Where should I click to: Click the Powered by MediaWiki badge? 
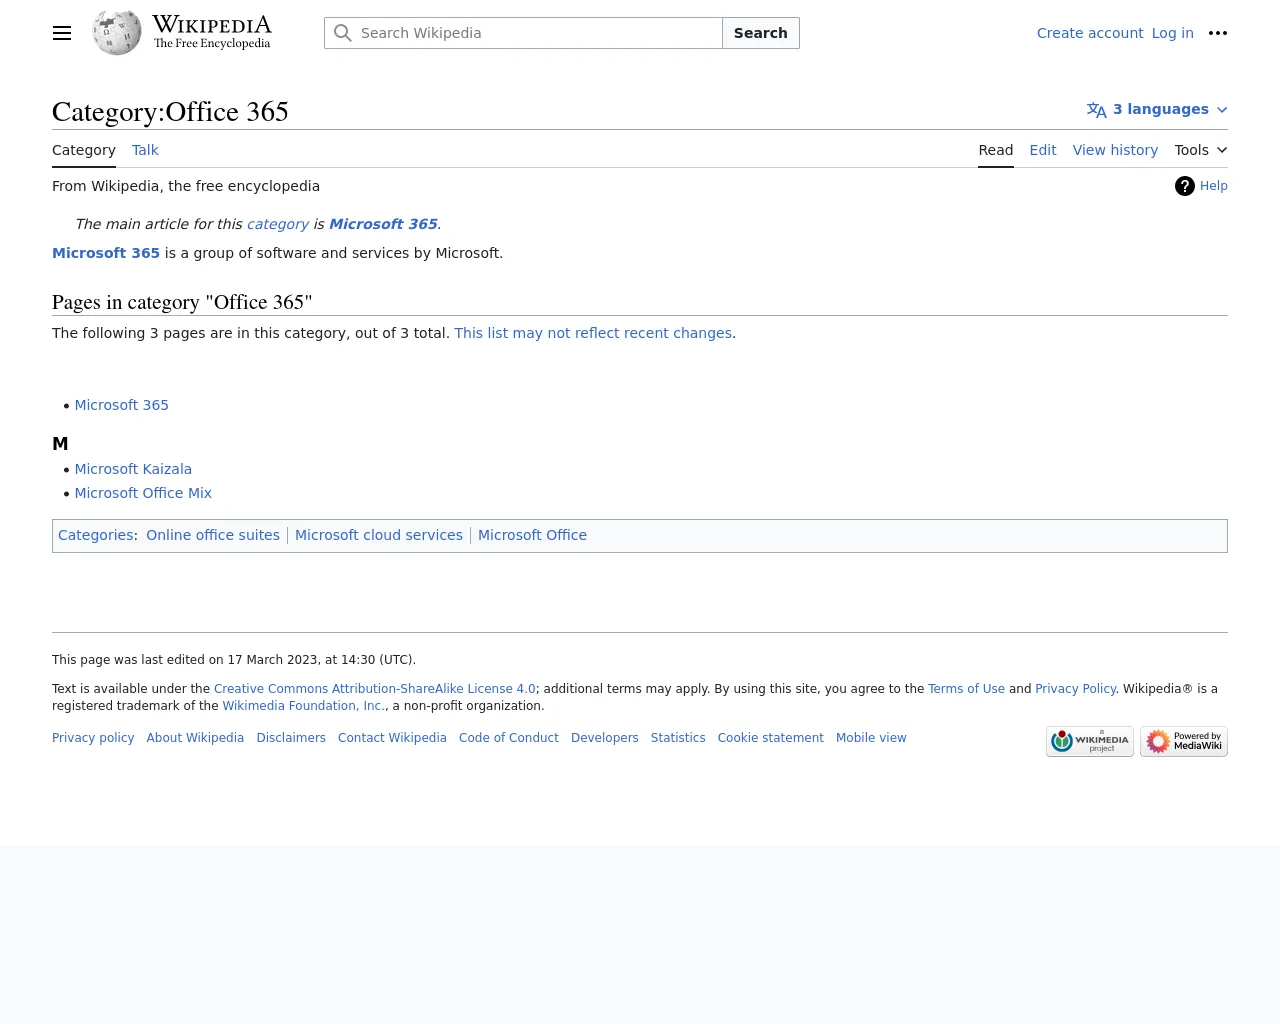tap(1183, 741)
